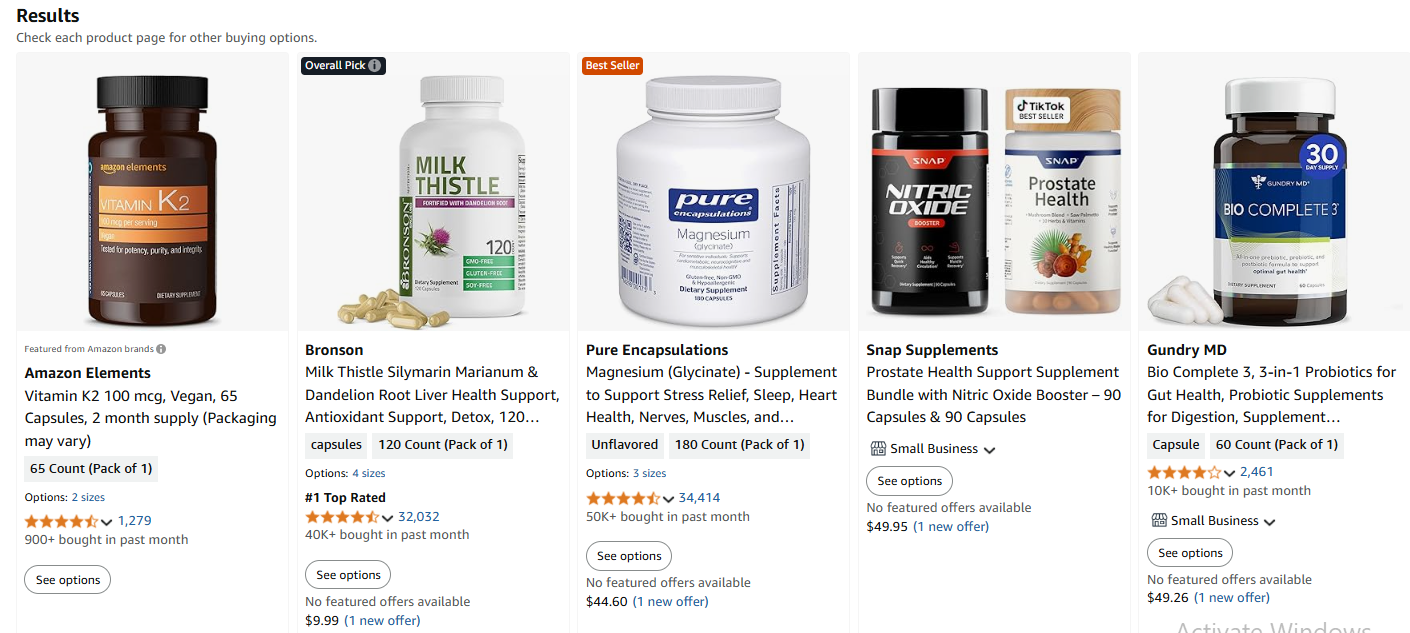
Task: Click star rating of Bronson Milk Thistle
Action: point(342,517)
